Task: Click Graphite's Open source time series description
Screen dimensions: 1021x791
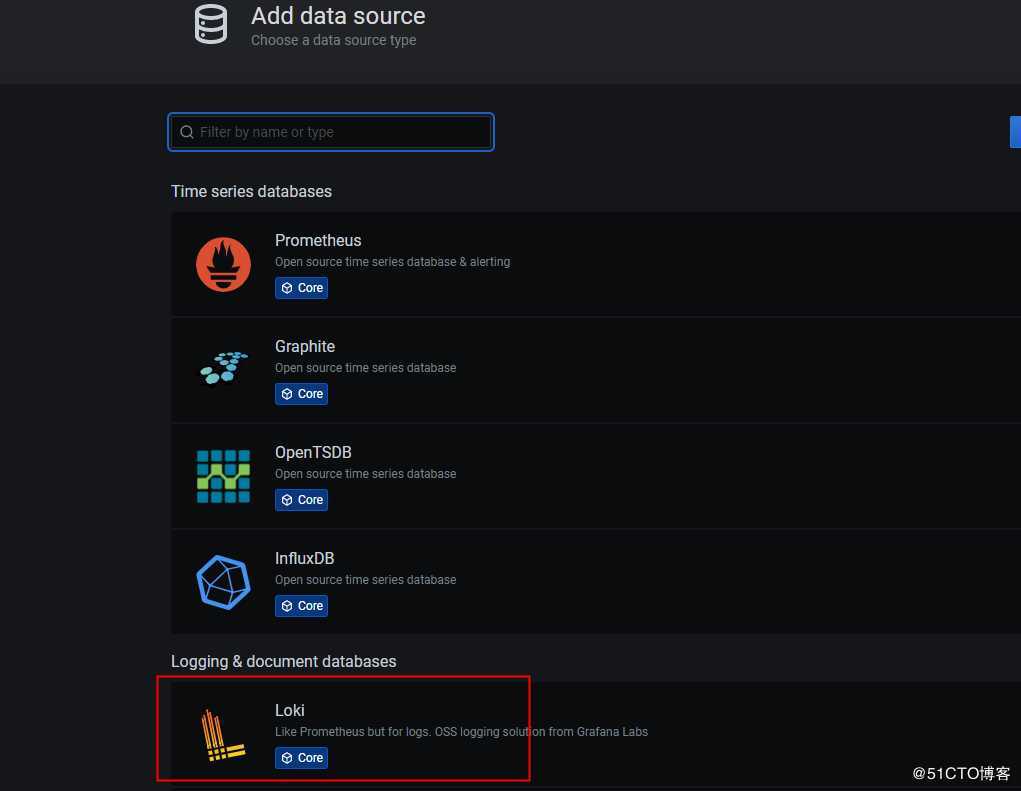Action: pyautogui.click(x=365, y=368)
